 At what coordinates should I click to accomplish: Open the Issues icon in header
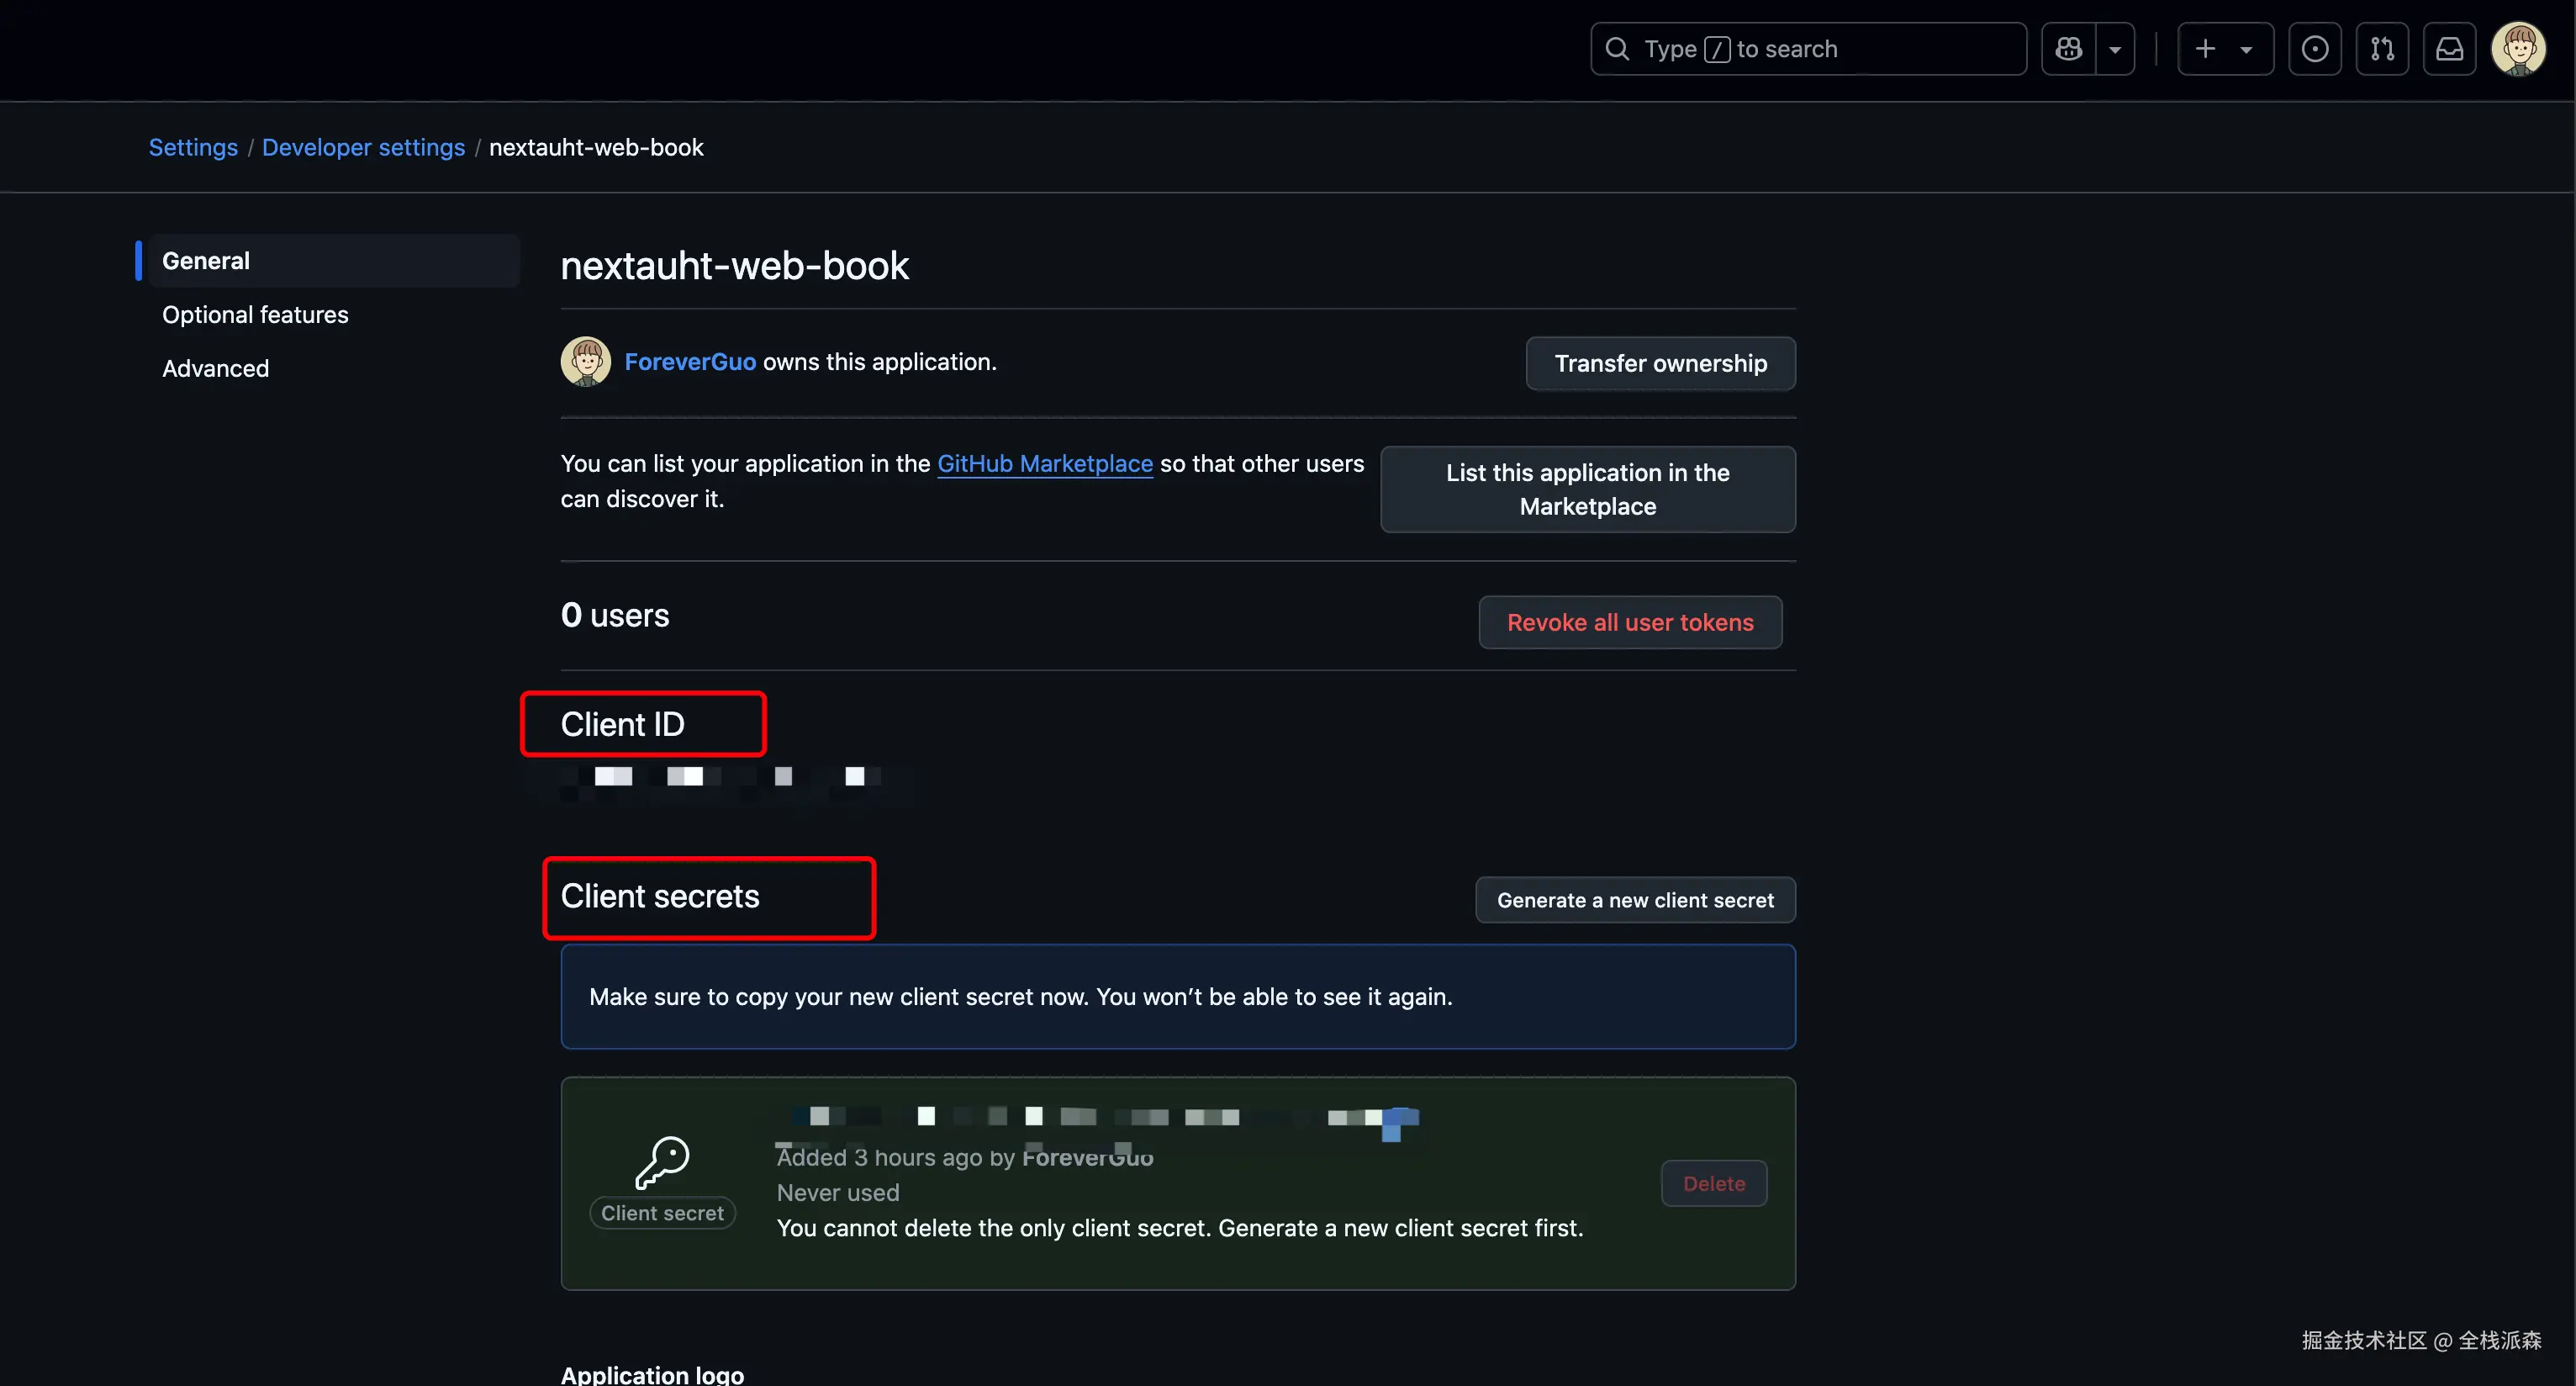pyautogui.click(x=2314, y=49)
